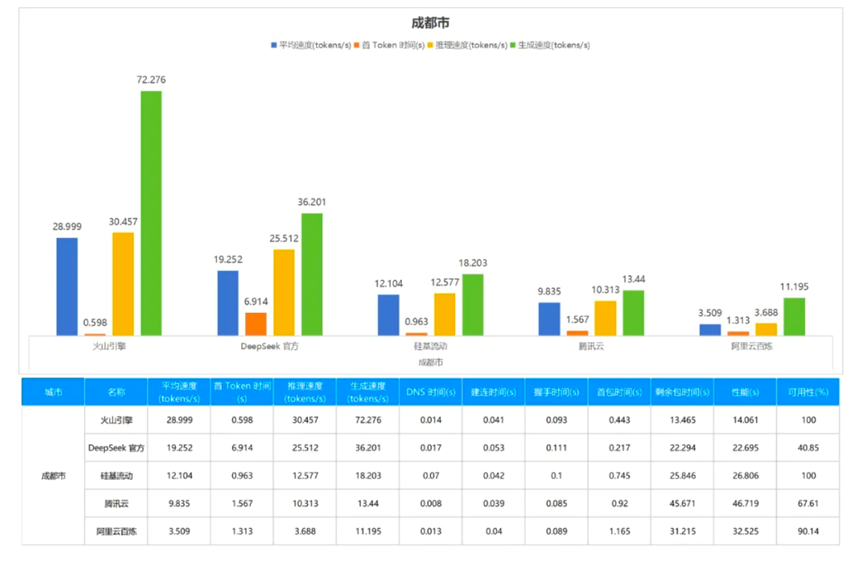Click the 阿里云百炼 axis label under the chart
Screen dimensions: 863x577
pos(752,346)
